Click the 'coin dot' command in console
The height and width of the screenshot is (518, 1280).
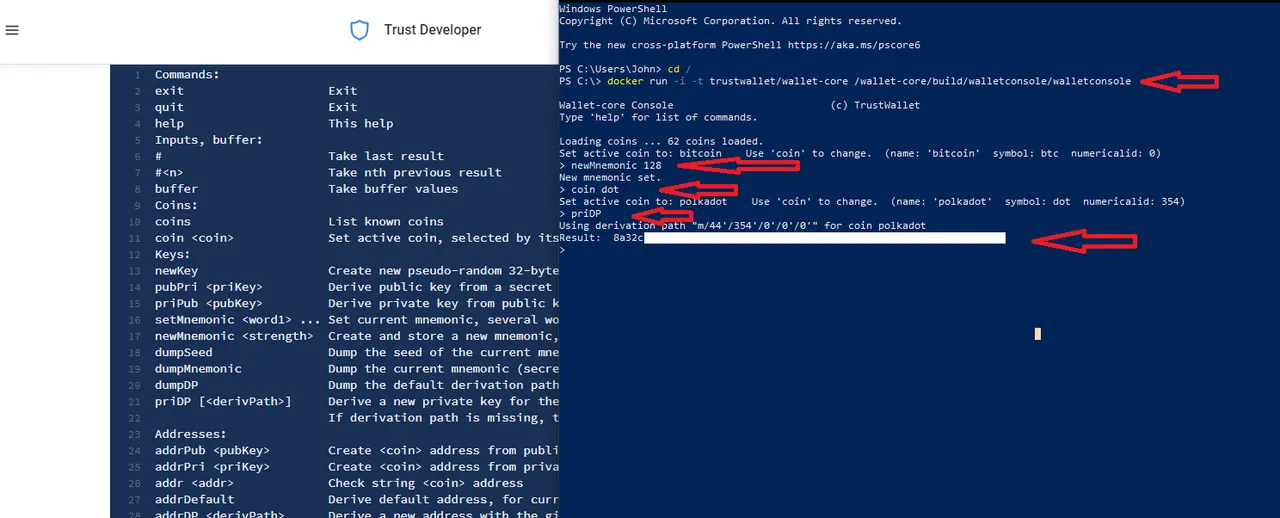[595, 189]
